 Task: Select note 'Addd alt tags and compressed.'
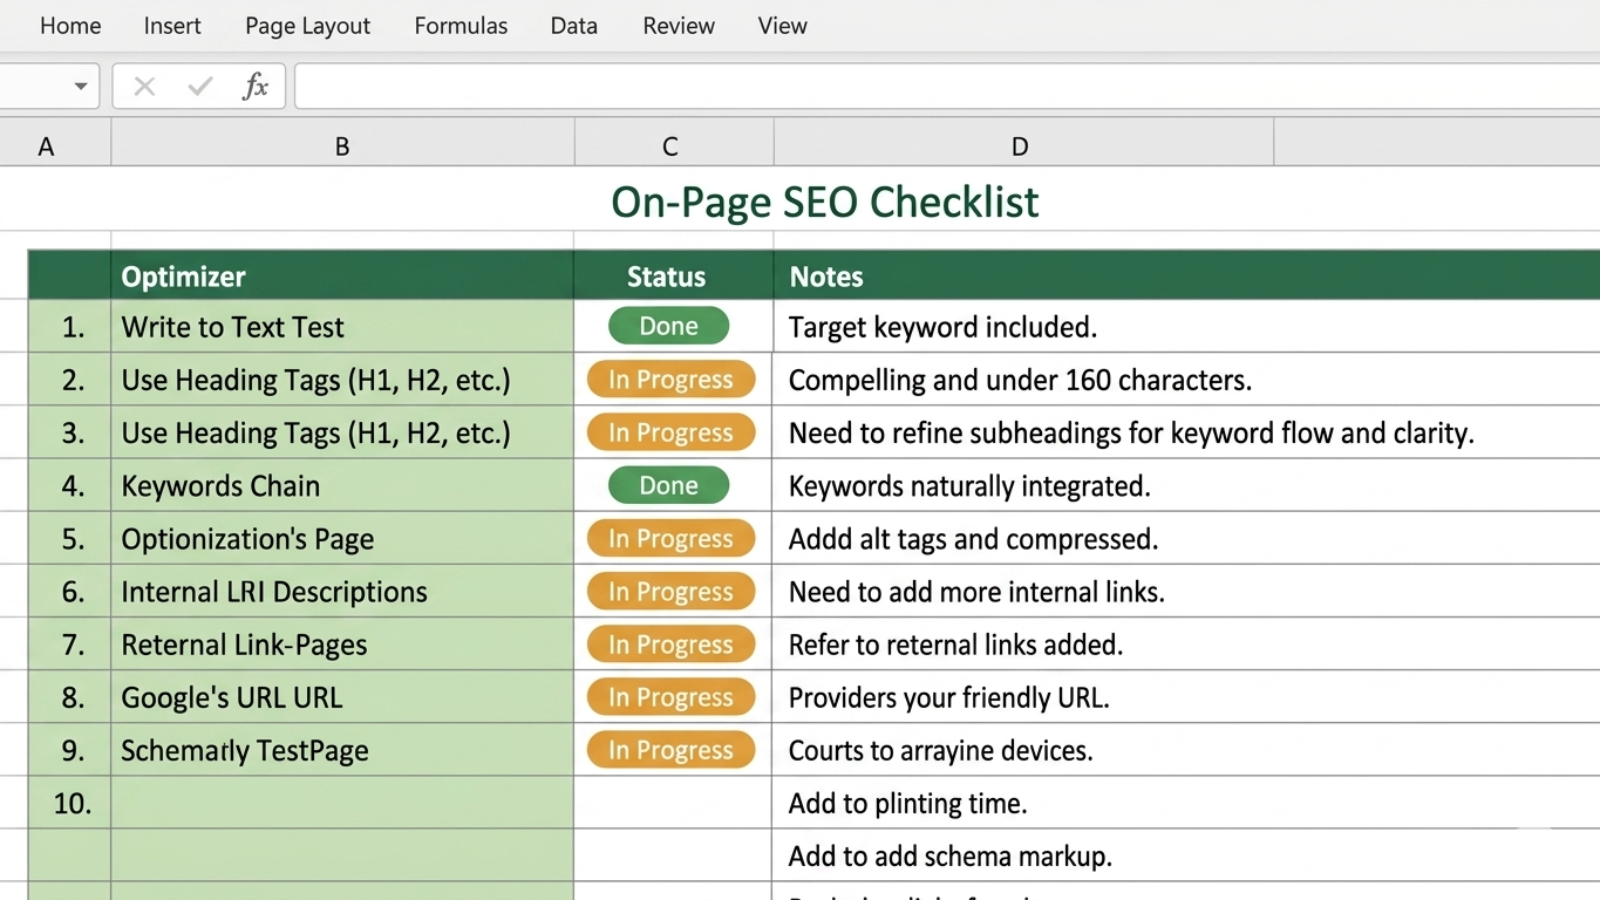pyautogui.click(x=1186, y=539)
